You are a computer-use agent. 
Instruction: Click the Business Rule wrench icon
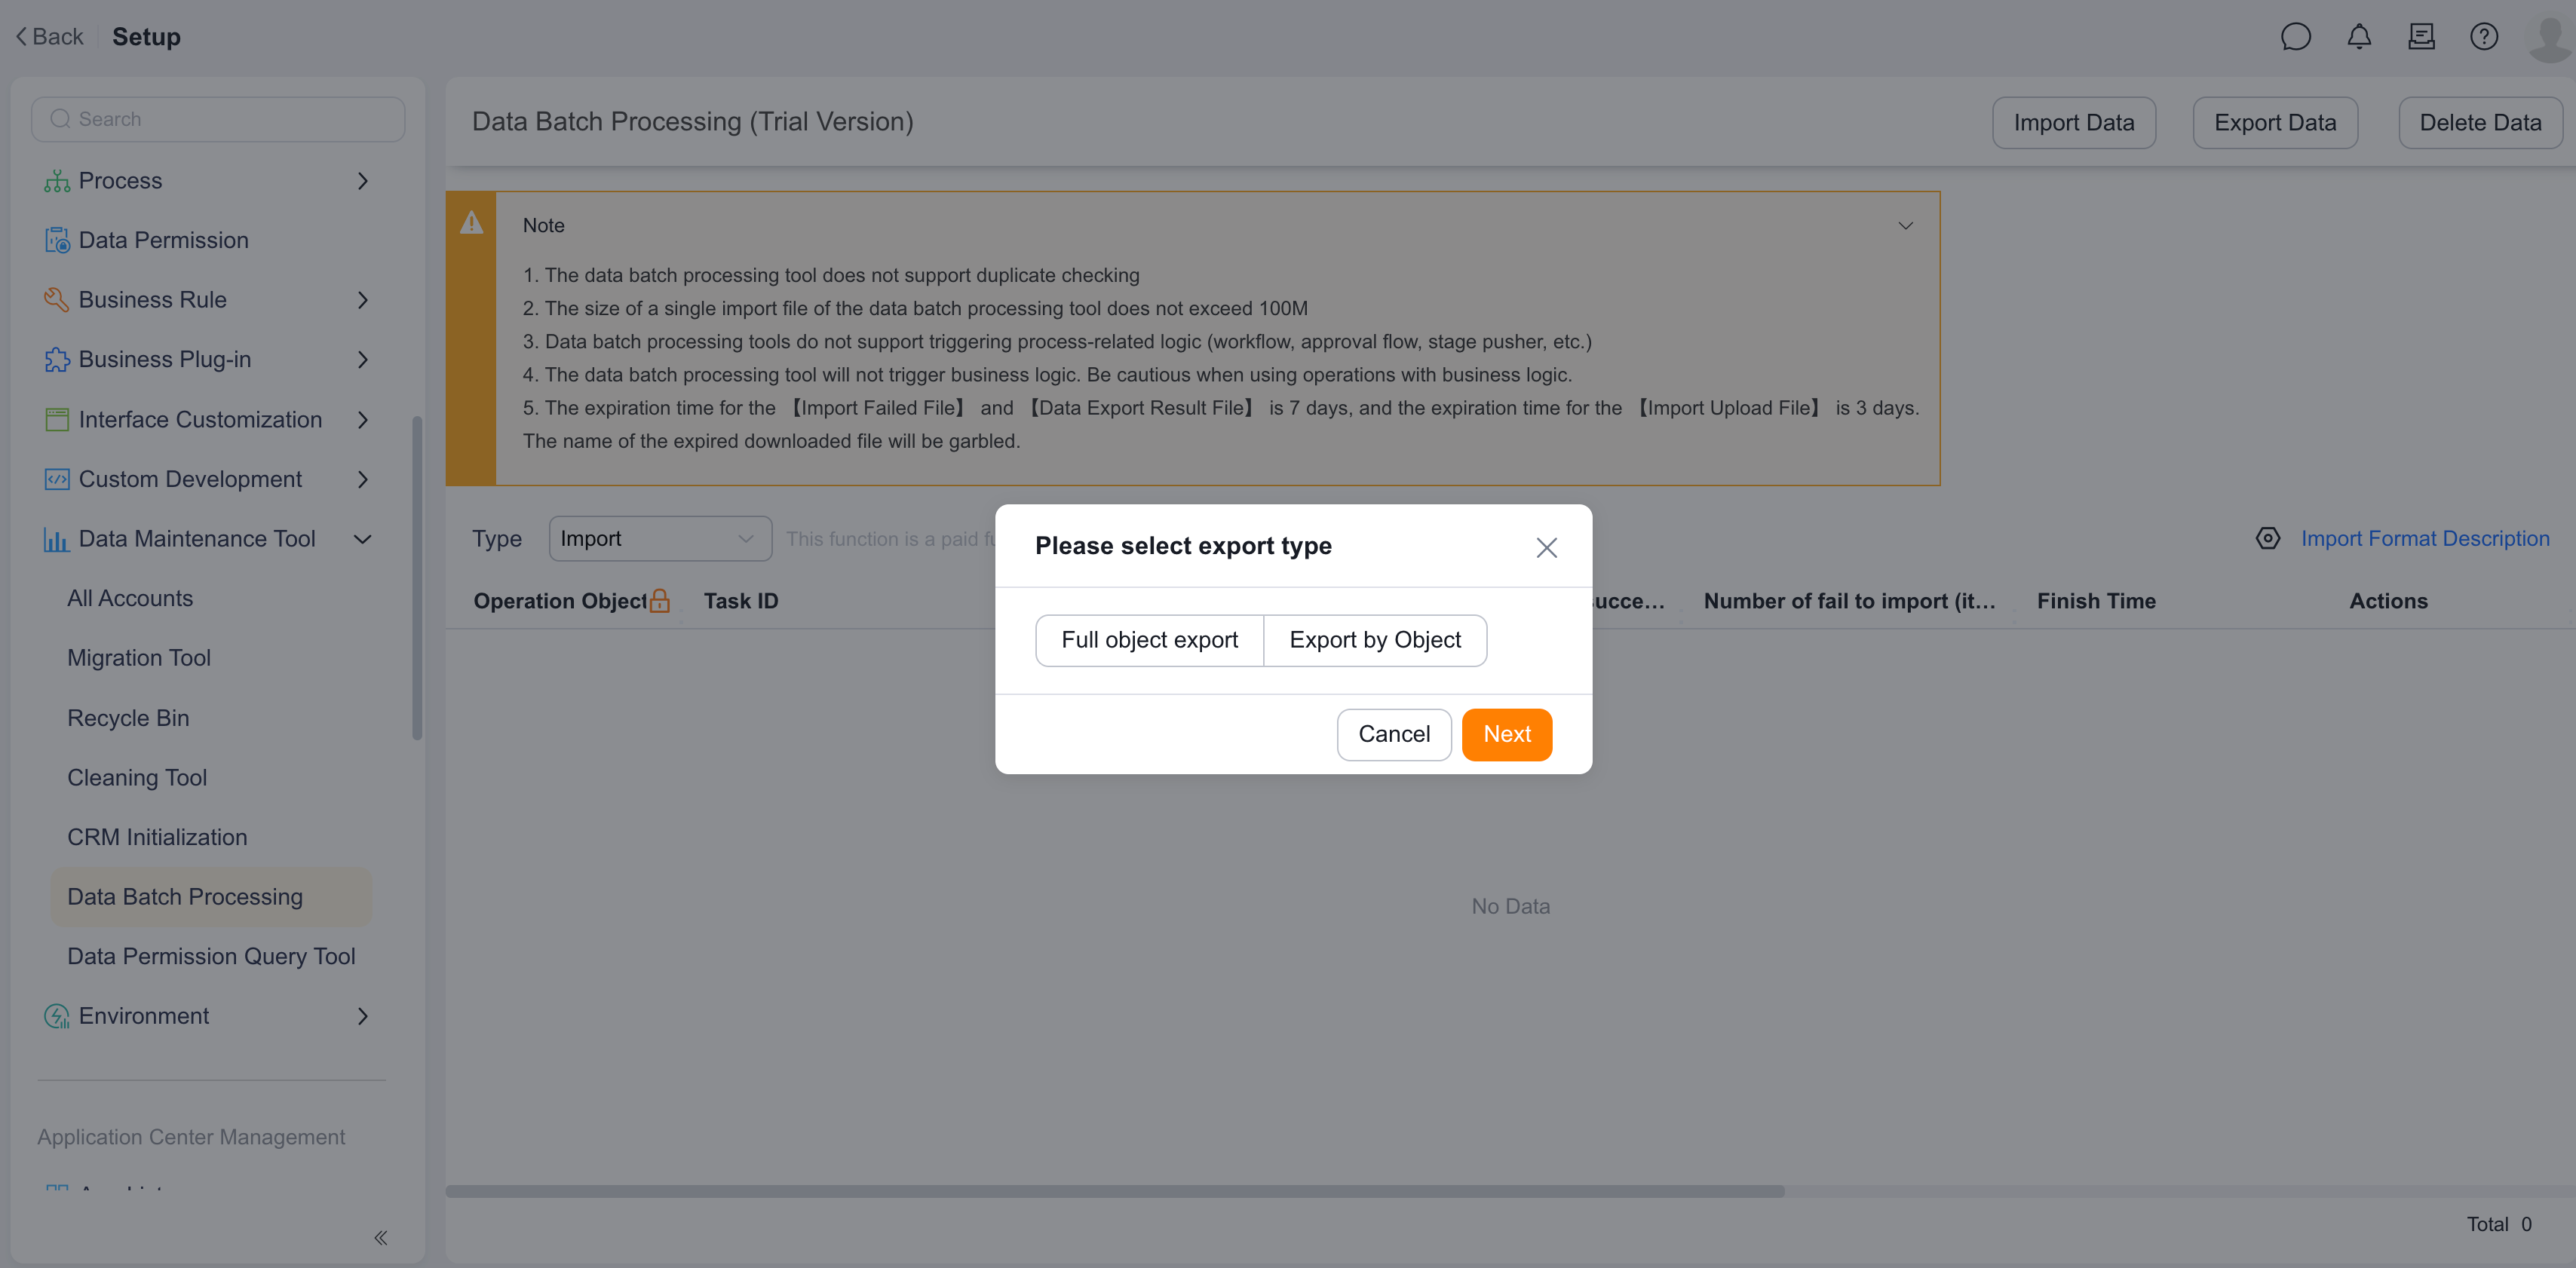pyautogui.click(x=57, y=300)
